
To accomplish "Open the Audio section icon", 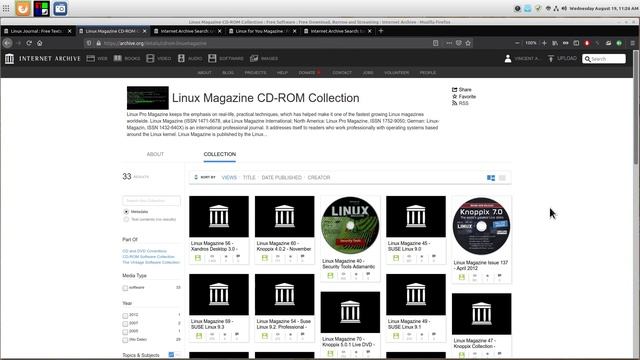I will [181, 58].
